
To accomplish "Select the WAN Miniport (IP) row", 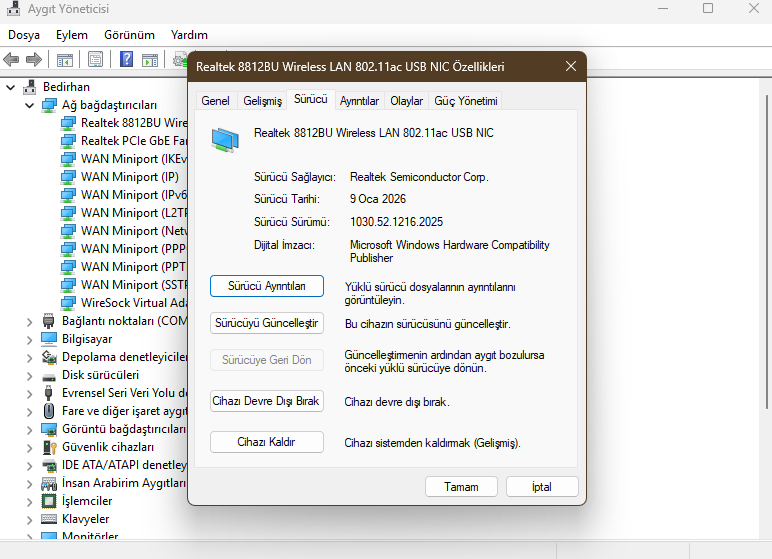I will (x=120, y=177).
